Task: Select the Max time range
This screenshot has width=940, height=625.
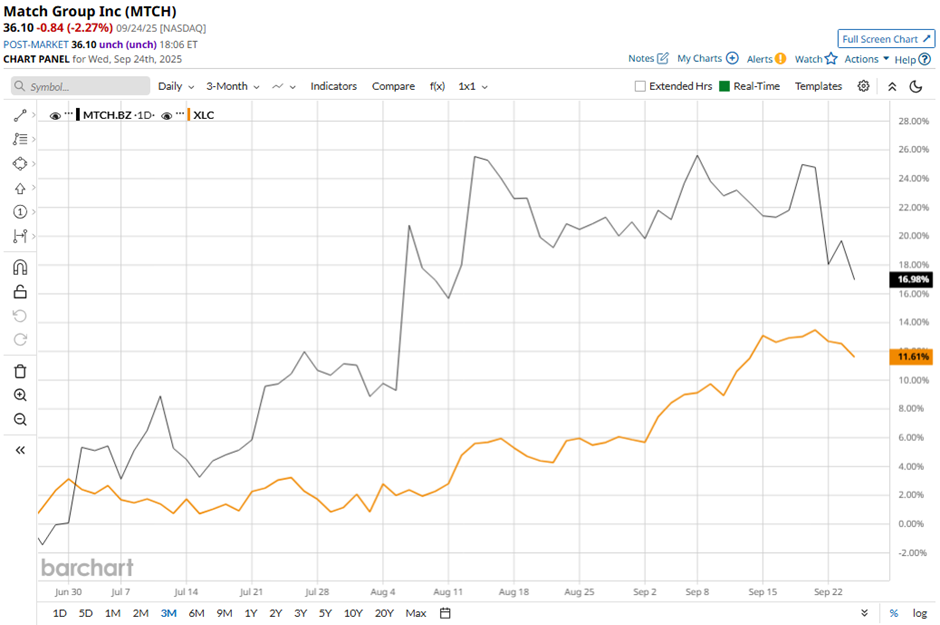Action: (x=415, y=613)
